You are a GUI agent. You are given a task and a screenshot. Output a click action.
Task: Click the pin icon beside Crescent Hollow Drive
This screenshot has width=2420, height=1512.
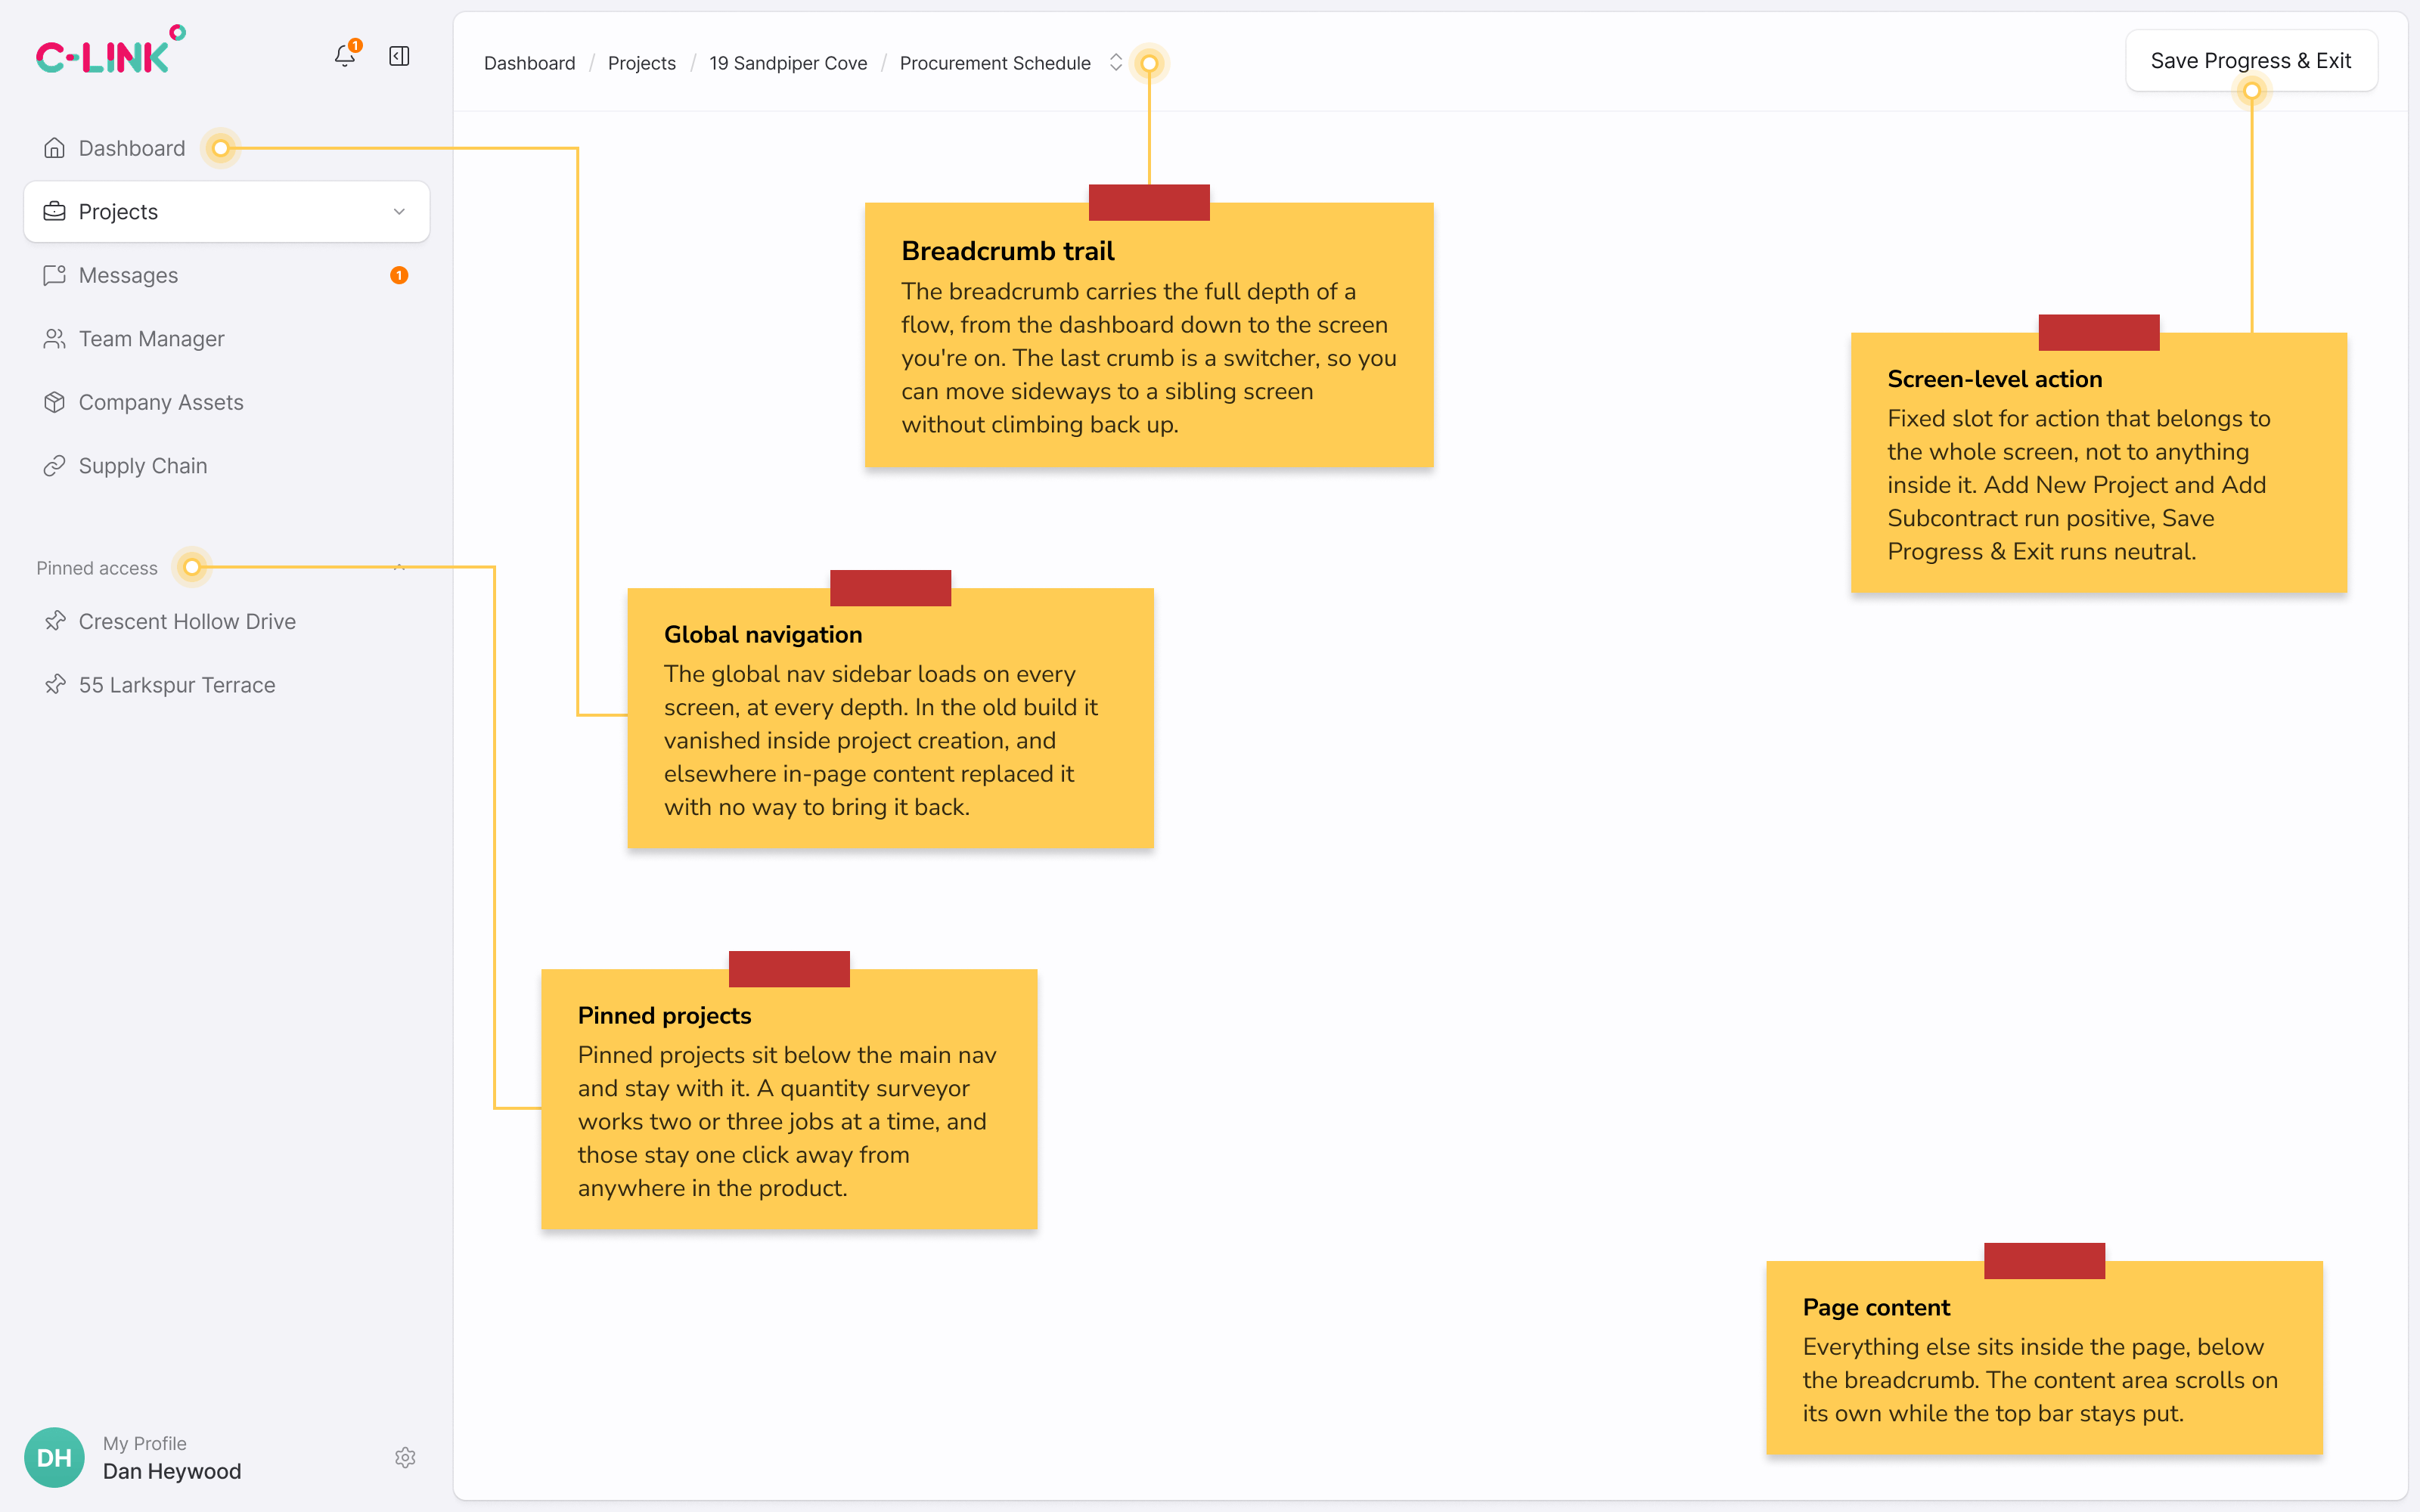tap(55, 621)
